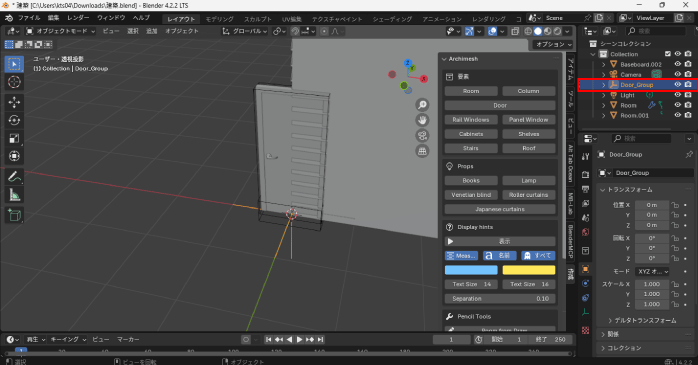
Task: Click the pan view hand icon
Action: click(x=422, y=120)
